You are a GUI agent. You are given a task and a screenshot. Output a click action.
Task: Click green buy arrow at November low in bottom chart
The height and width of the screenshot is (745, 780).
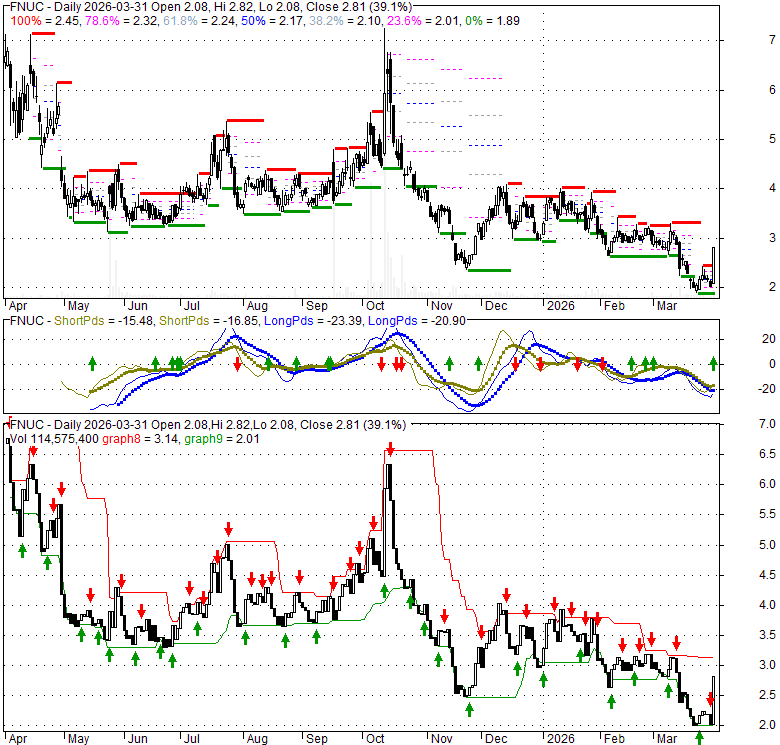click(469, 708)
